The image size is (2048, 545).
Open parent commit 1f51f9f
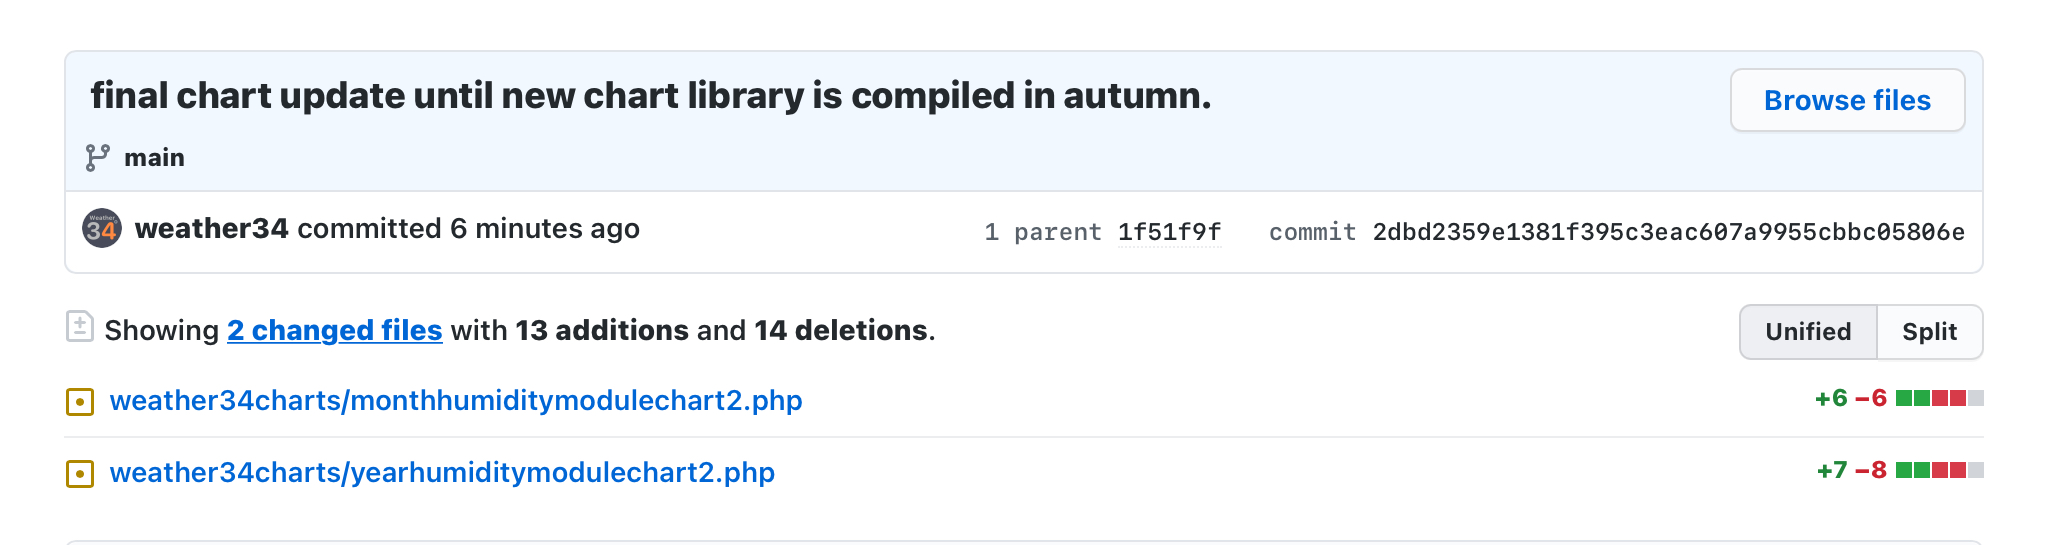1170,233
